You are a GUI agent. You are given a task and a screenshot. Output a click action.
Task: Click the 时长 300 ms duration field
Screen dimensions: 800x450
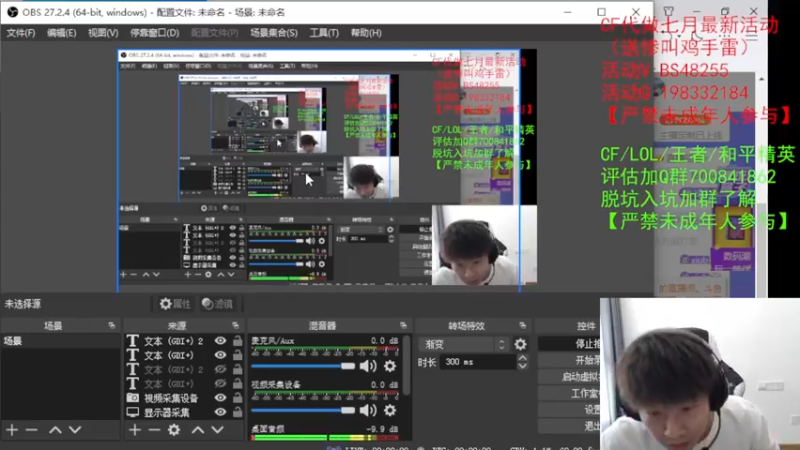478,362
